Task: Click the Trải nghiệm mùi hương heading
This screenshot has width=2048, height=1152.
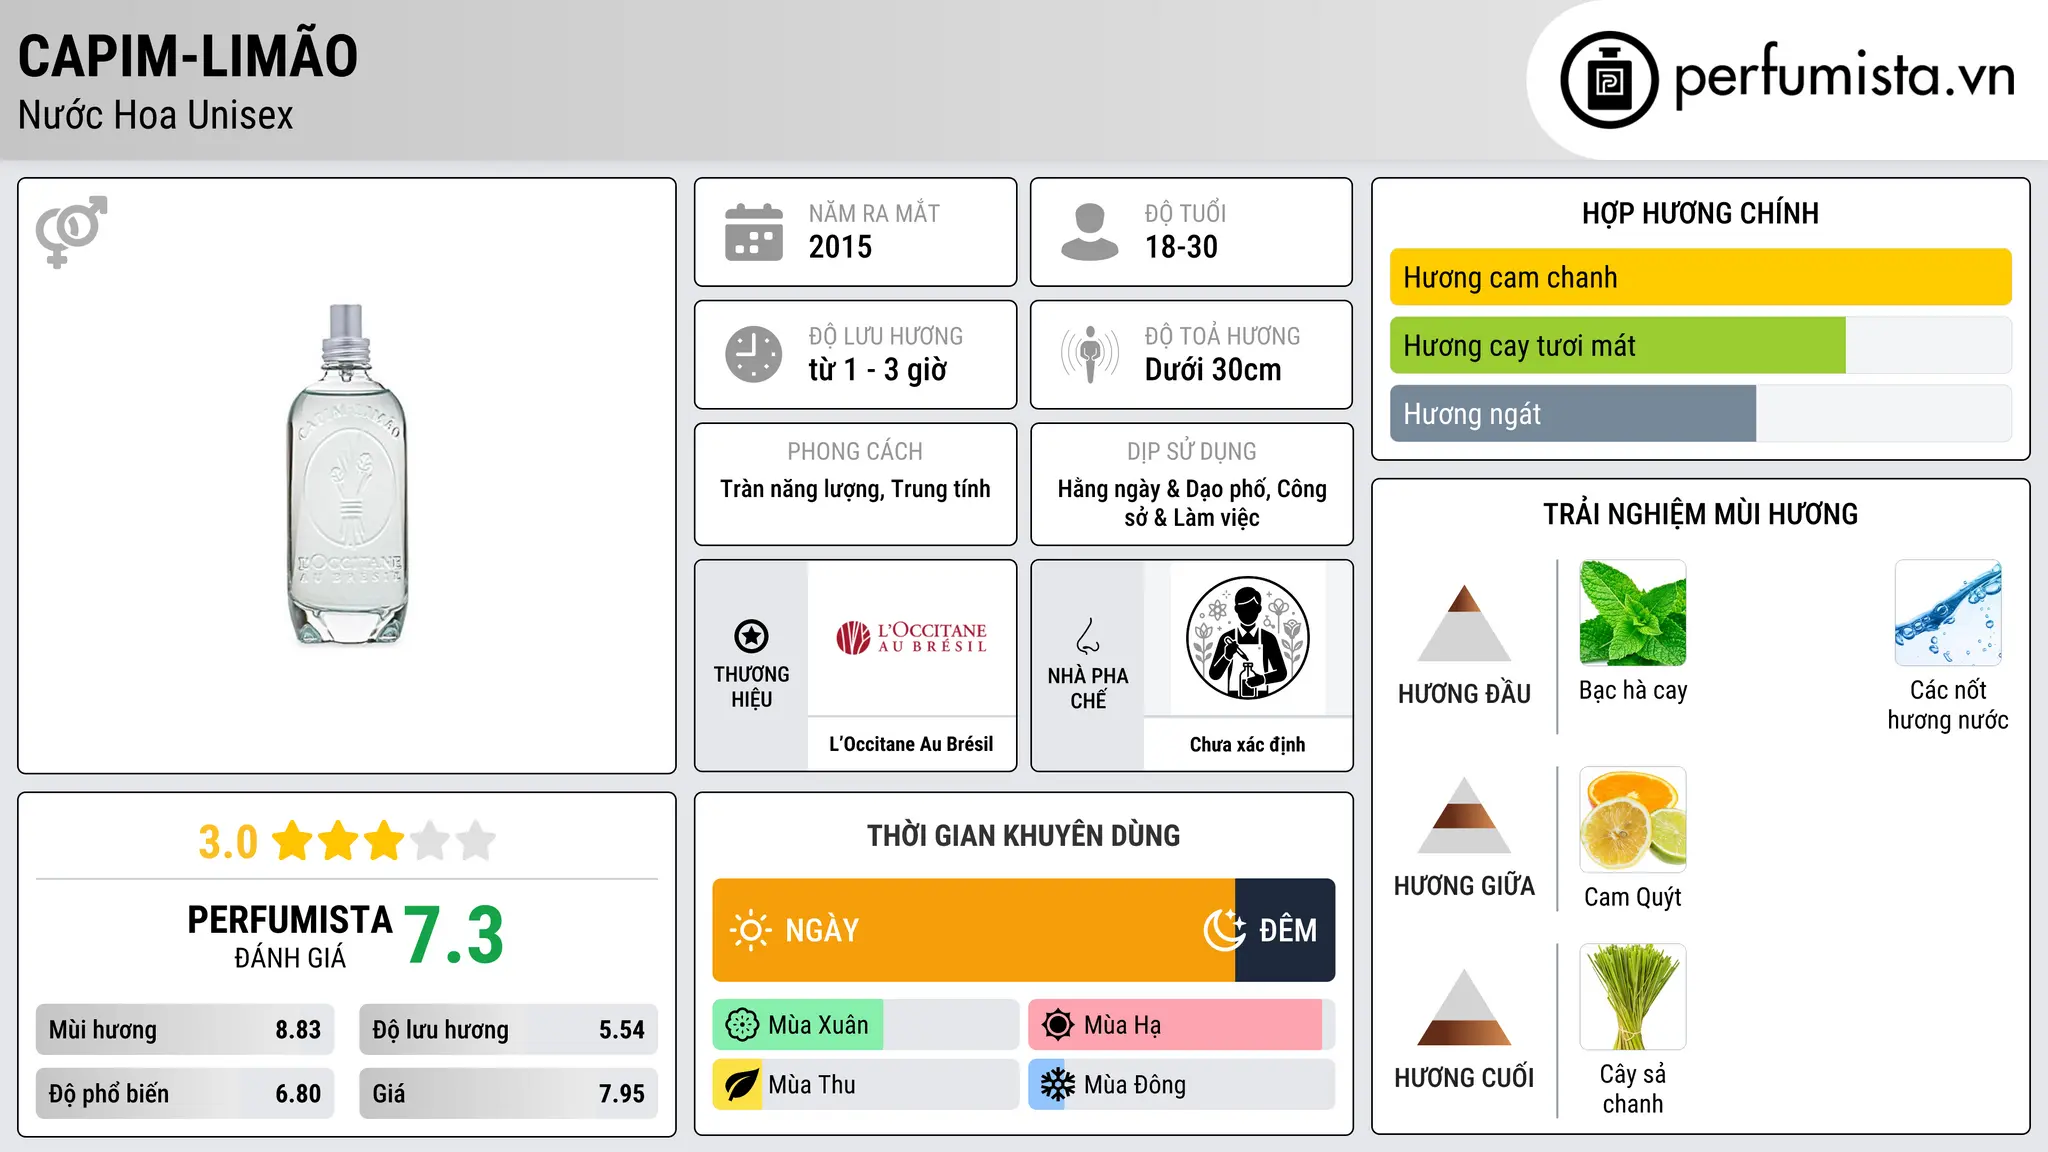Action: point(1700,514)
